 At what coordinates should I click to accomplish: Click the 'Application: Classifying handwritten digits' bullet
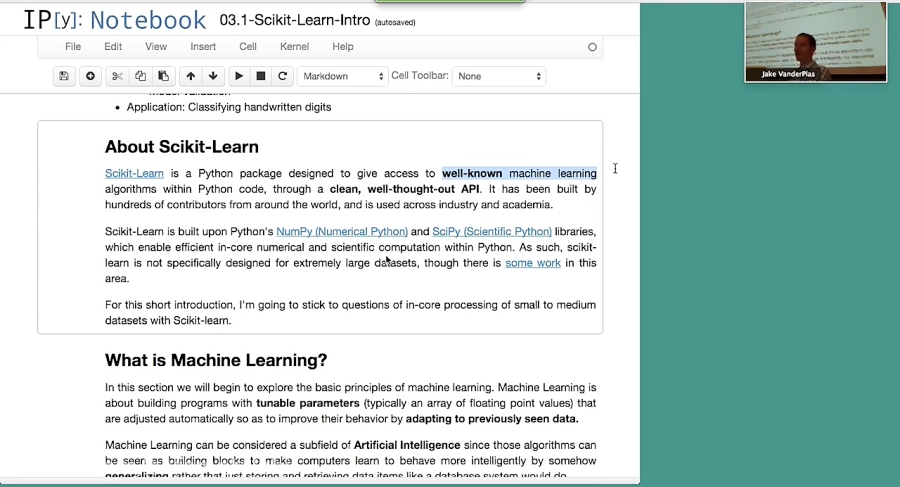coord(229,107)
